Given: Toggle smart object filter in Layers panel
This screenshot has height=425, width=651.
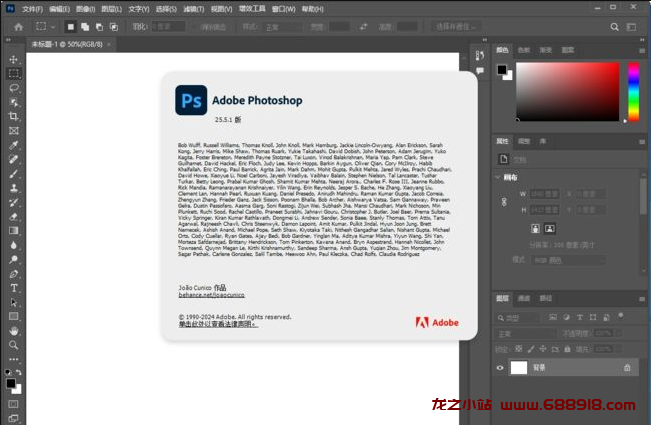Looking at the screenshot, I should pos(606,318).
